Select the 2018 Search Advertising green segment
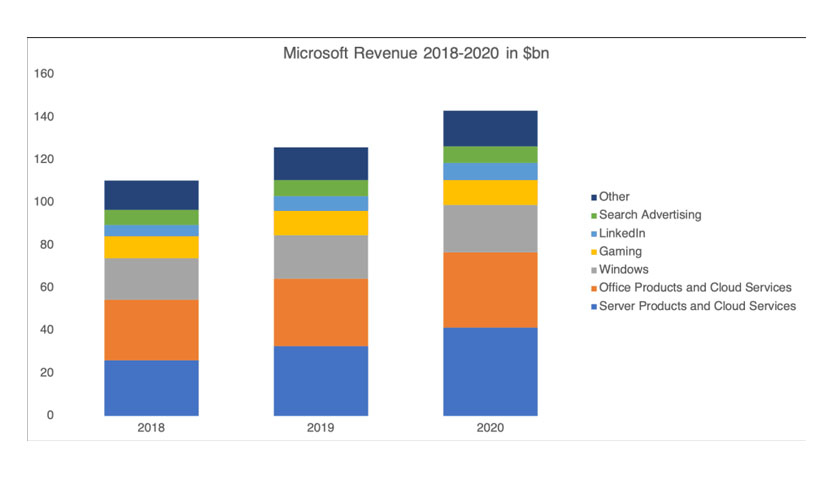Viewport: 815px width, 492px height. tap(151, 218)
